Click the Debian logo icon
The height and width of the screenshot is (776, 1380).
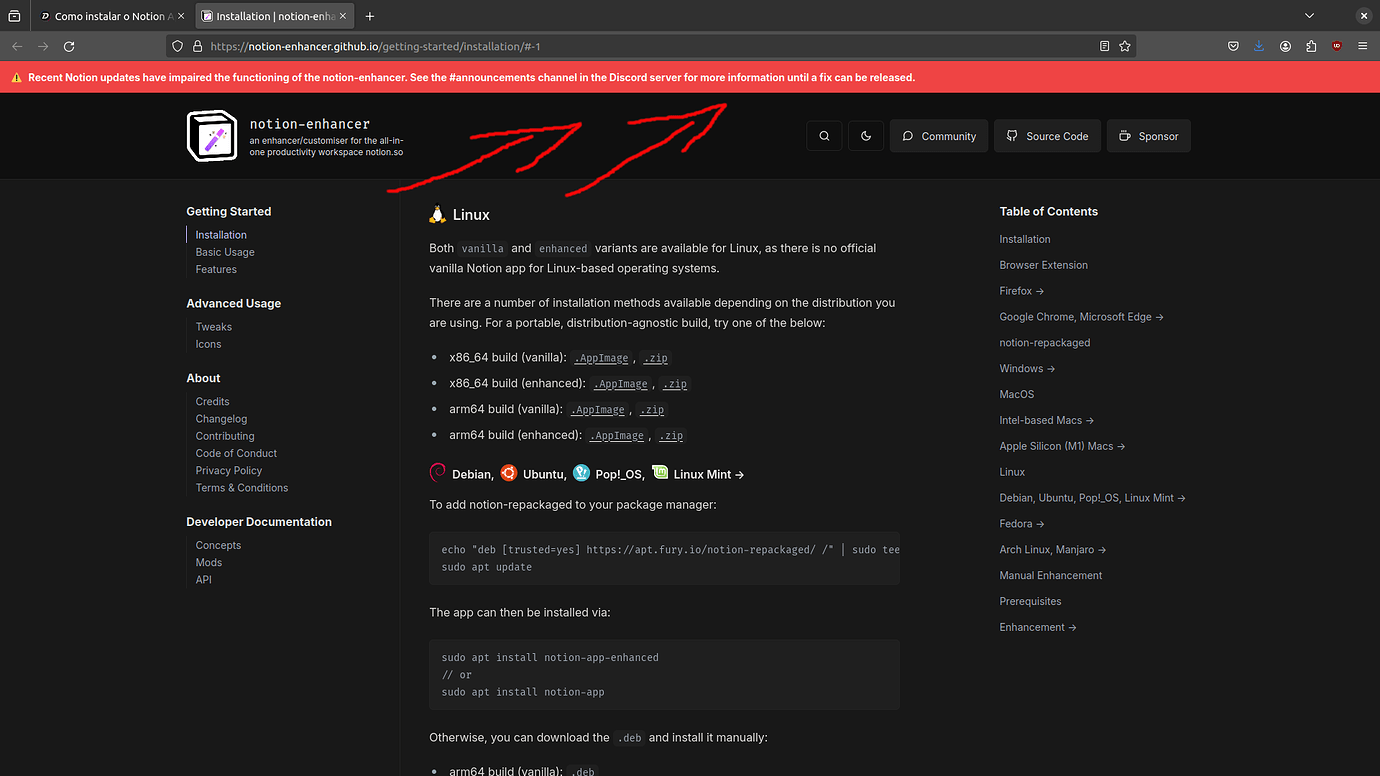[x=437, y=472]
